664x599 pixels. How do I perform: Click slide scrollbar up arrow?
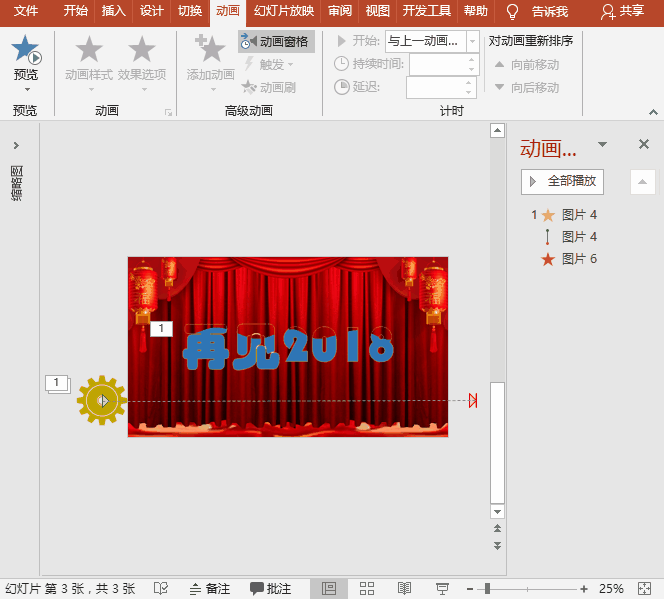click(497, 131)
